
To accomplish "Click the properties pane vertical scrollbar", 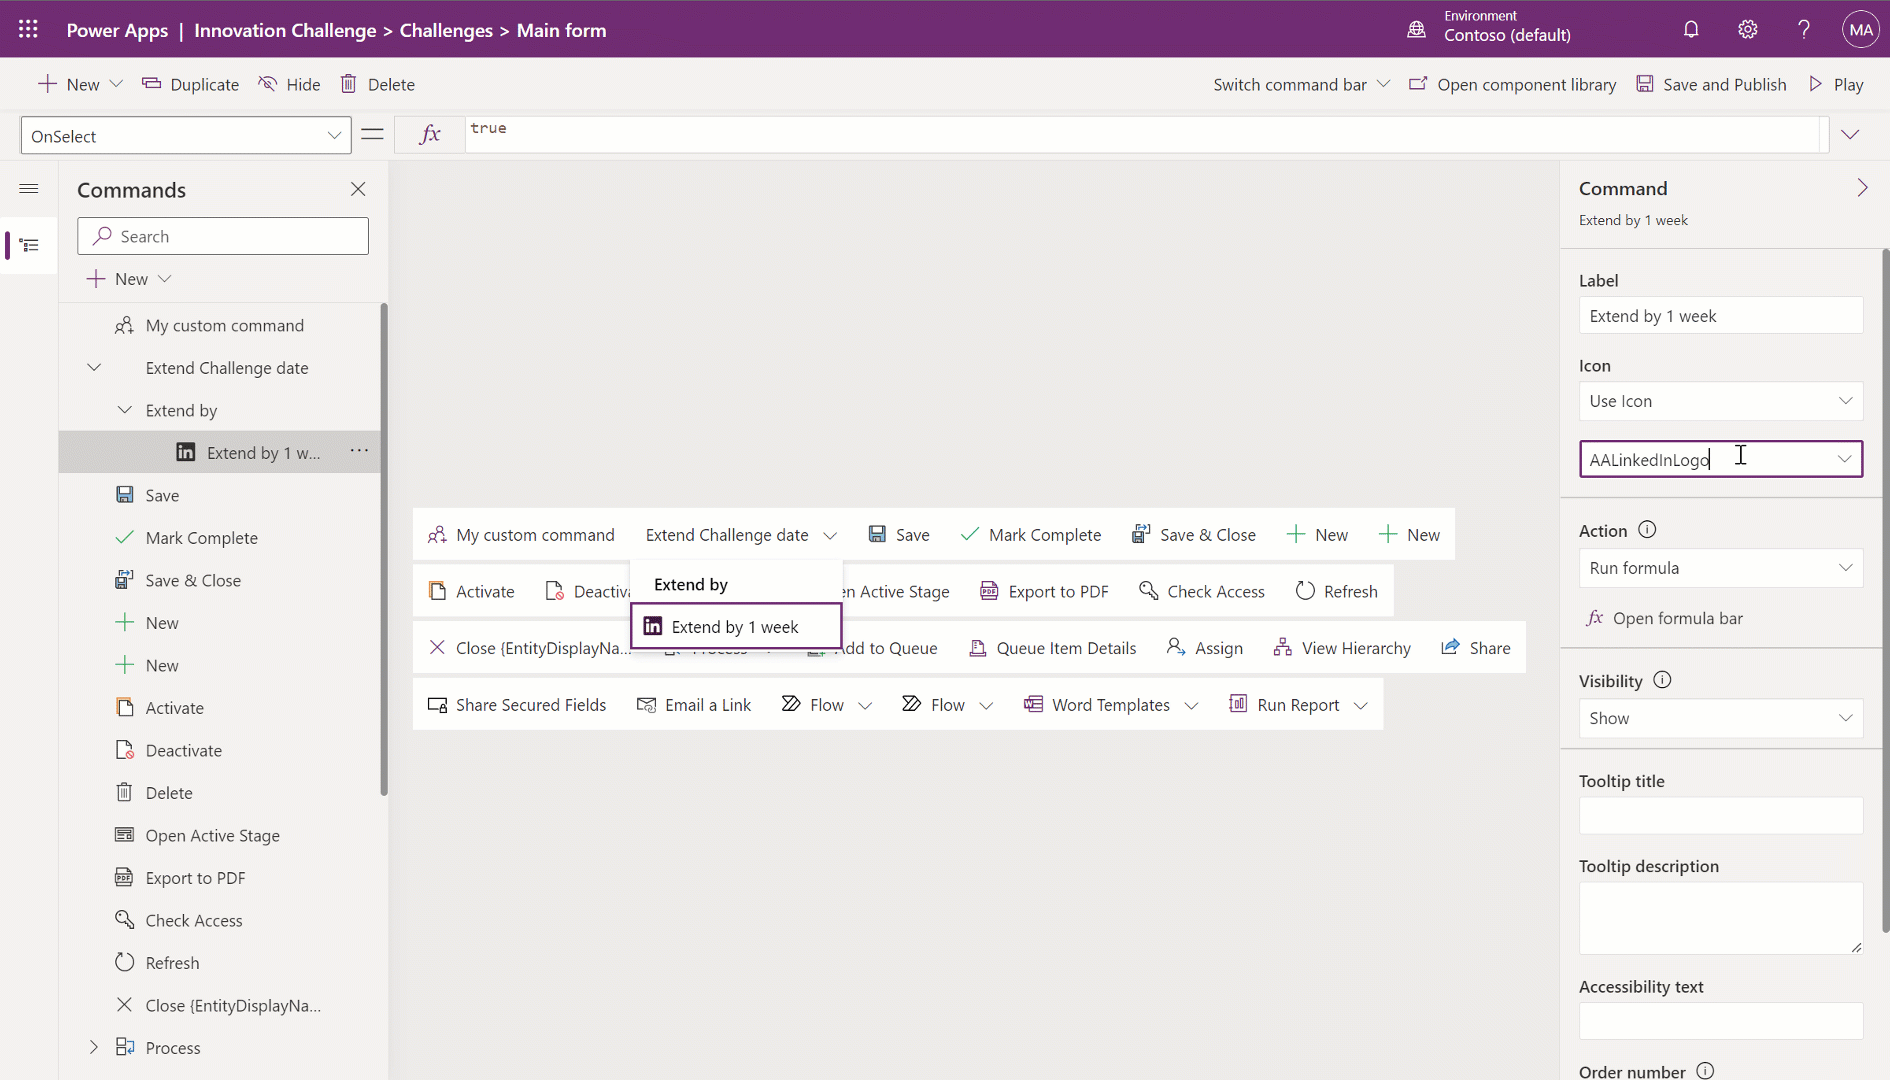I will (1885, 590).
